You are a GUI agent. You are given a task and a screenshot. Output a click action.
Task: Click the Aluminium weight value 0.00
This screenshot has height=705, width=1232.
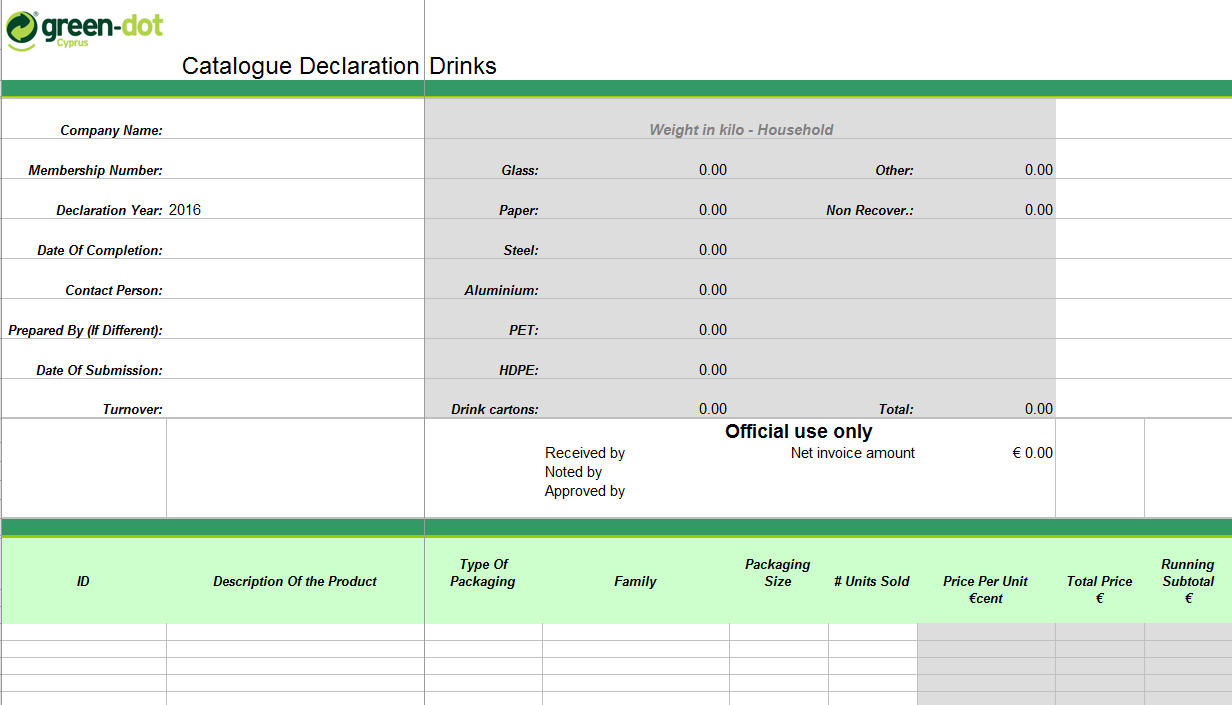pos(713,290)
